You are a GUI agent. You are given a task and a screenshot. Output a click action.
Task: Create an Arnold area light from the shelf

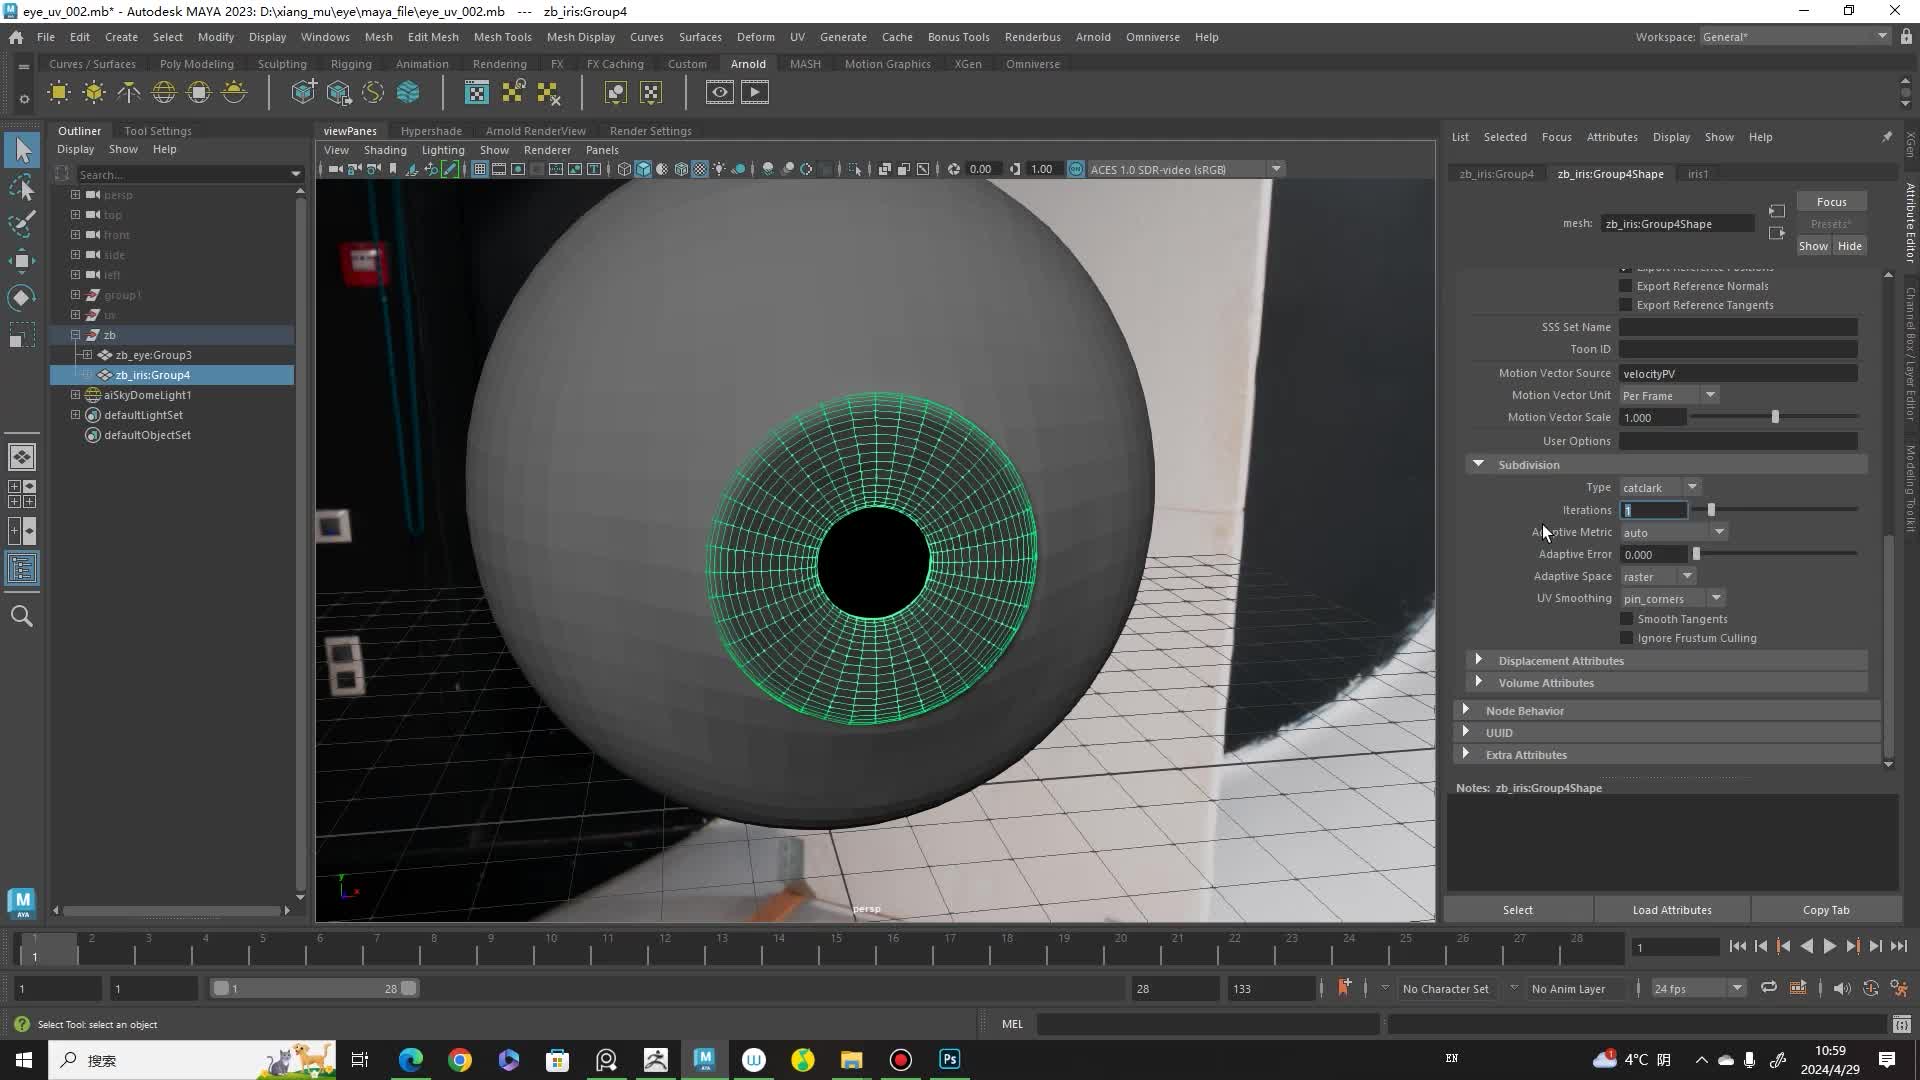tap(59, 93)
